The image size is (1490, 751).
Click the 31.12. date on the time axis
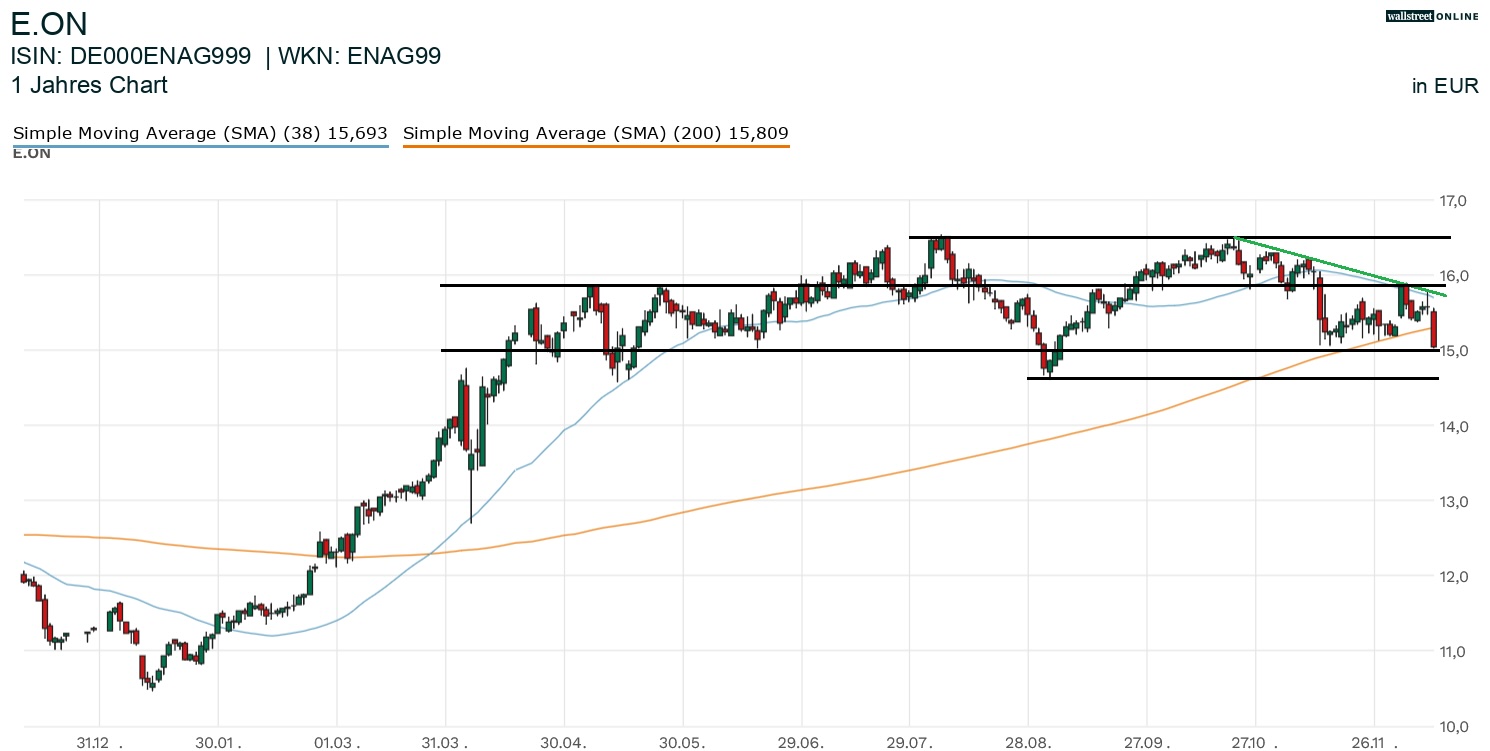point(98,743)
